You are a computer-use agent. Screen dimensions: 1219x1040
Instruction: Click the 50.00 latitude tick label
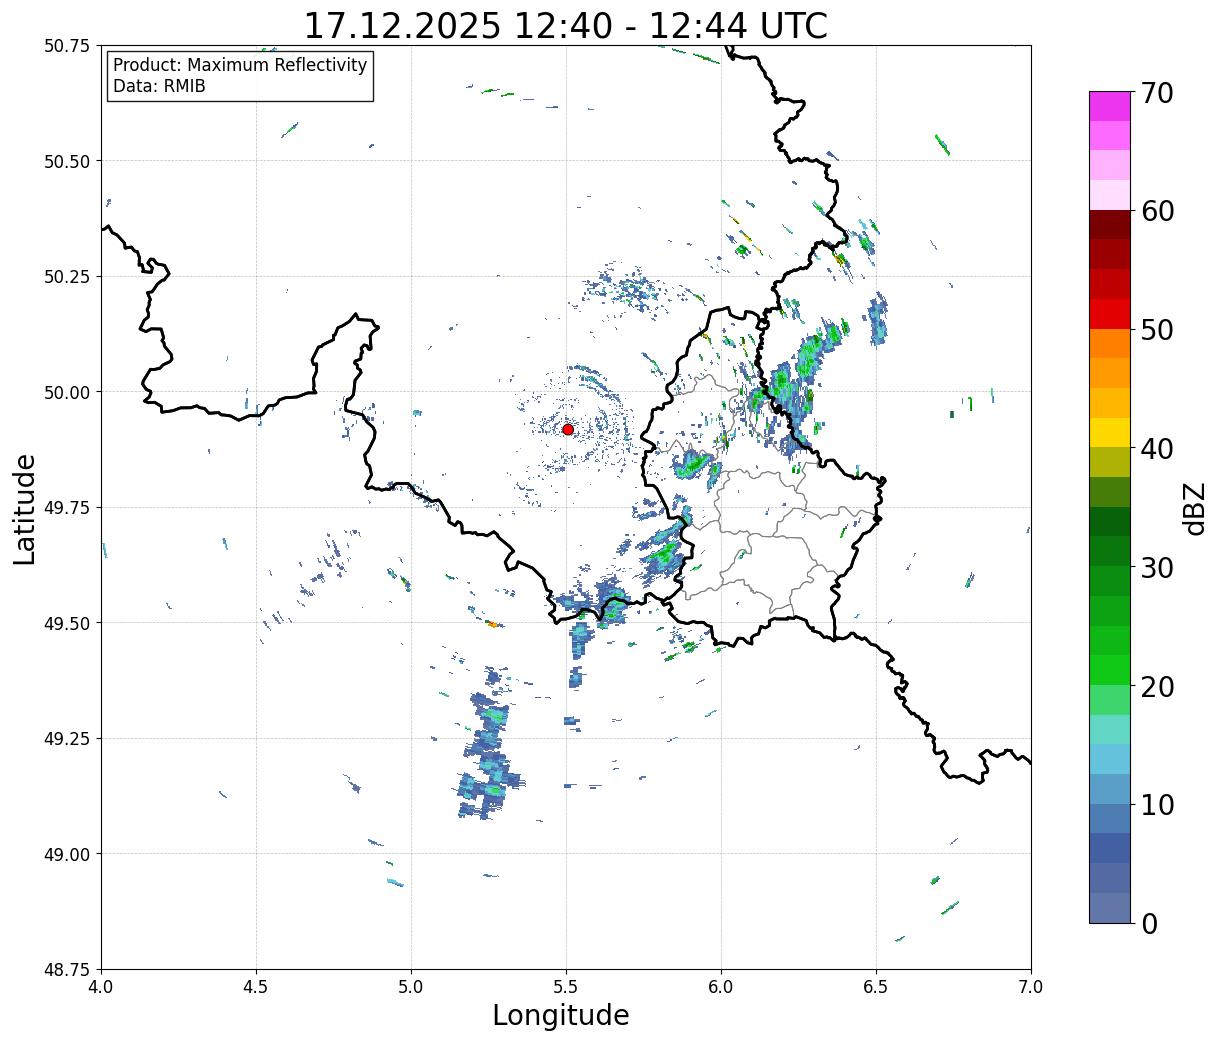(x=67, y=392)
